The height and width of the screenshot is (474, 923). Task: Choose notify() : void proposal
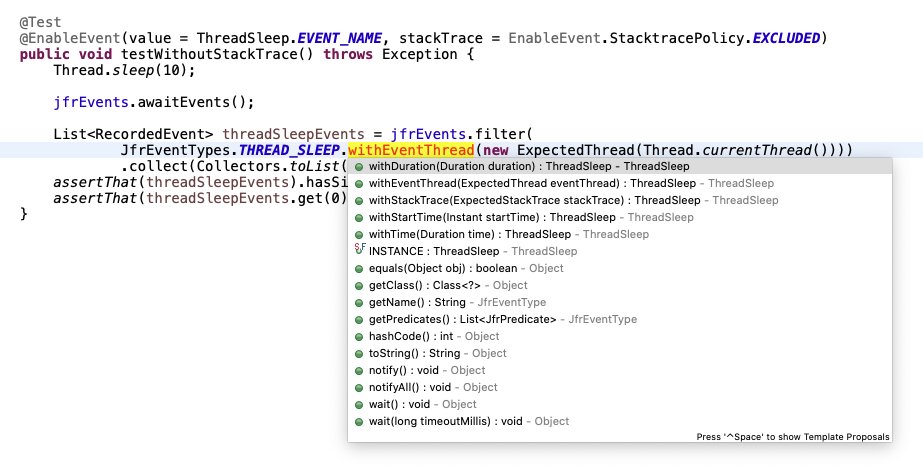point(619,371)
